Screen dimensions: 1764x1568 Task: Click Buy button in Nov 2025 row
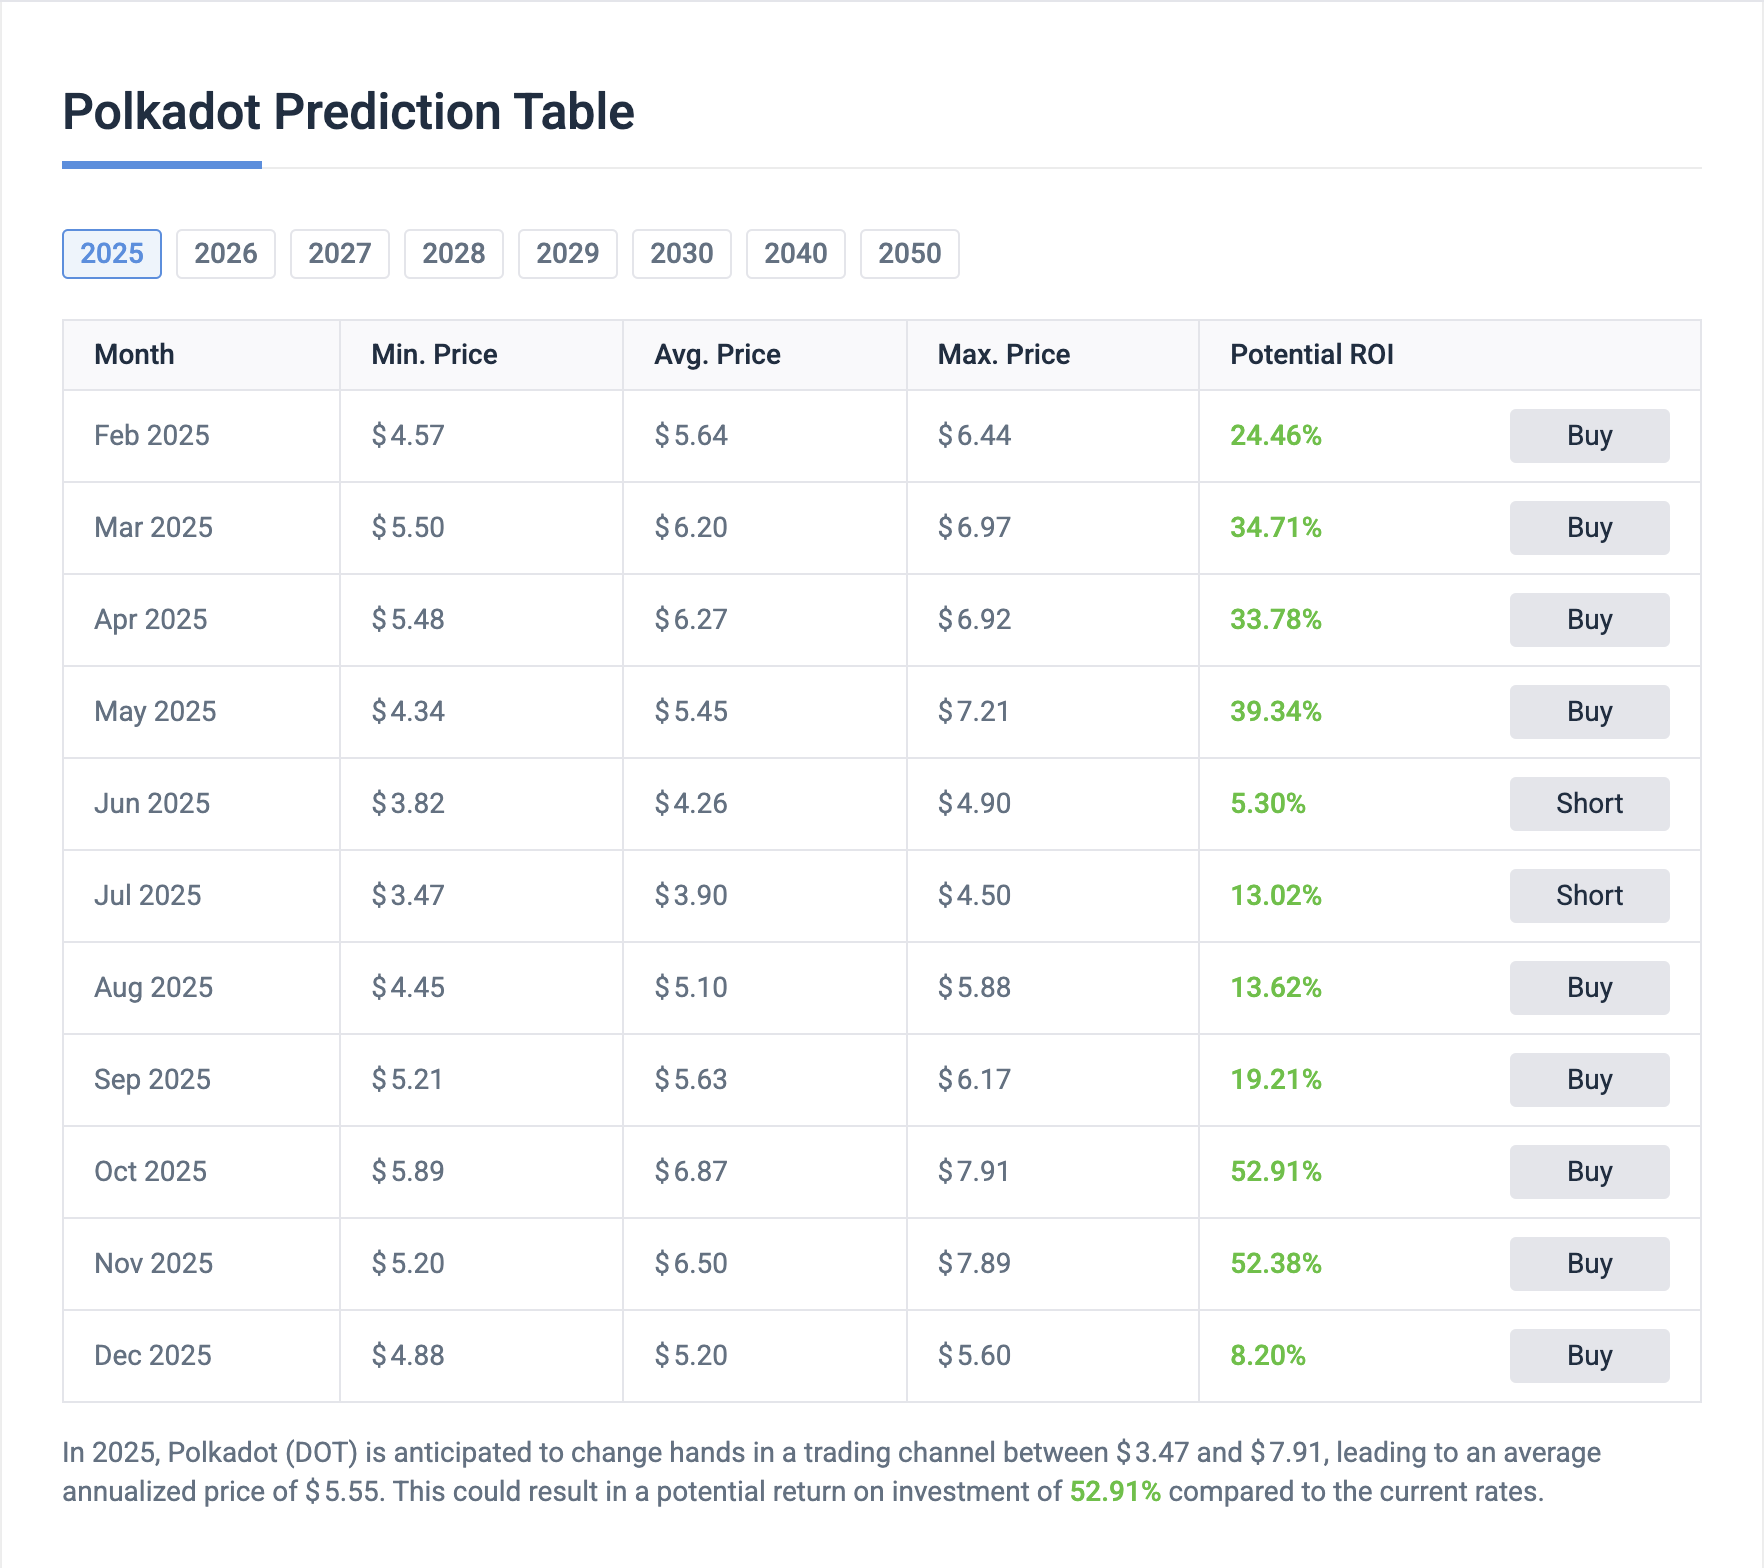pyautogui.click(x=1590, y=1264)
